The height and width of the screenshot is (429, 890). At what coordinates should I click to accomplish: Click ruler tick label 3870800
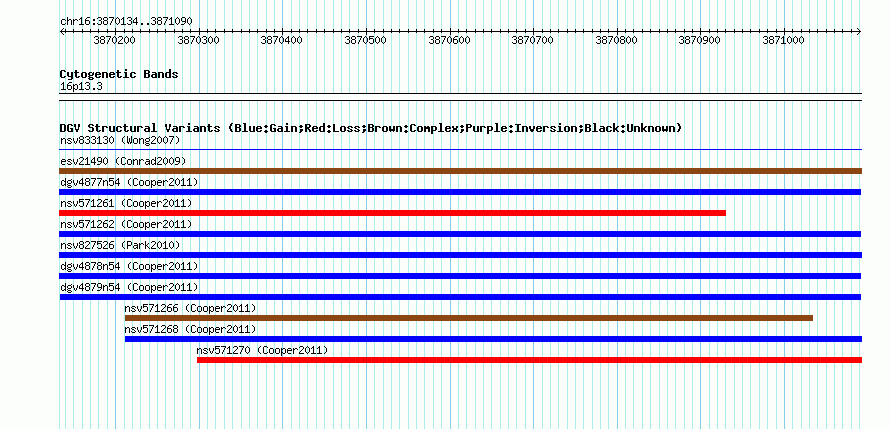click(616, 40)
